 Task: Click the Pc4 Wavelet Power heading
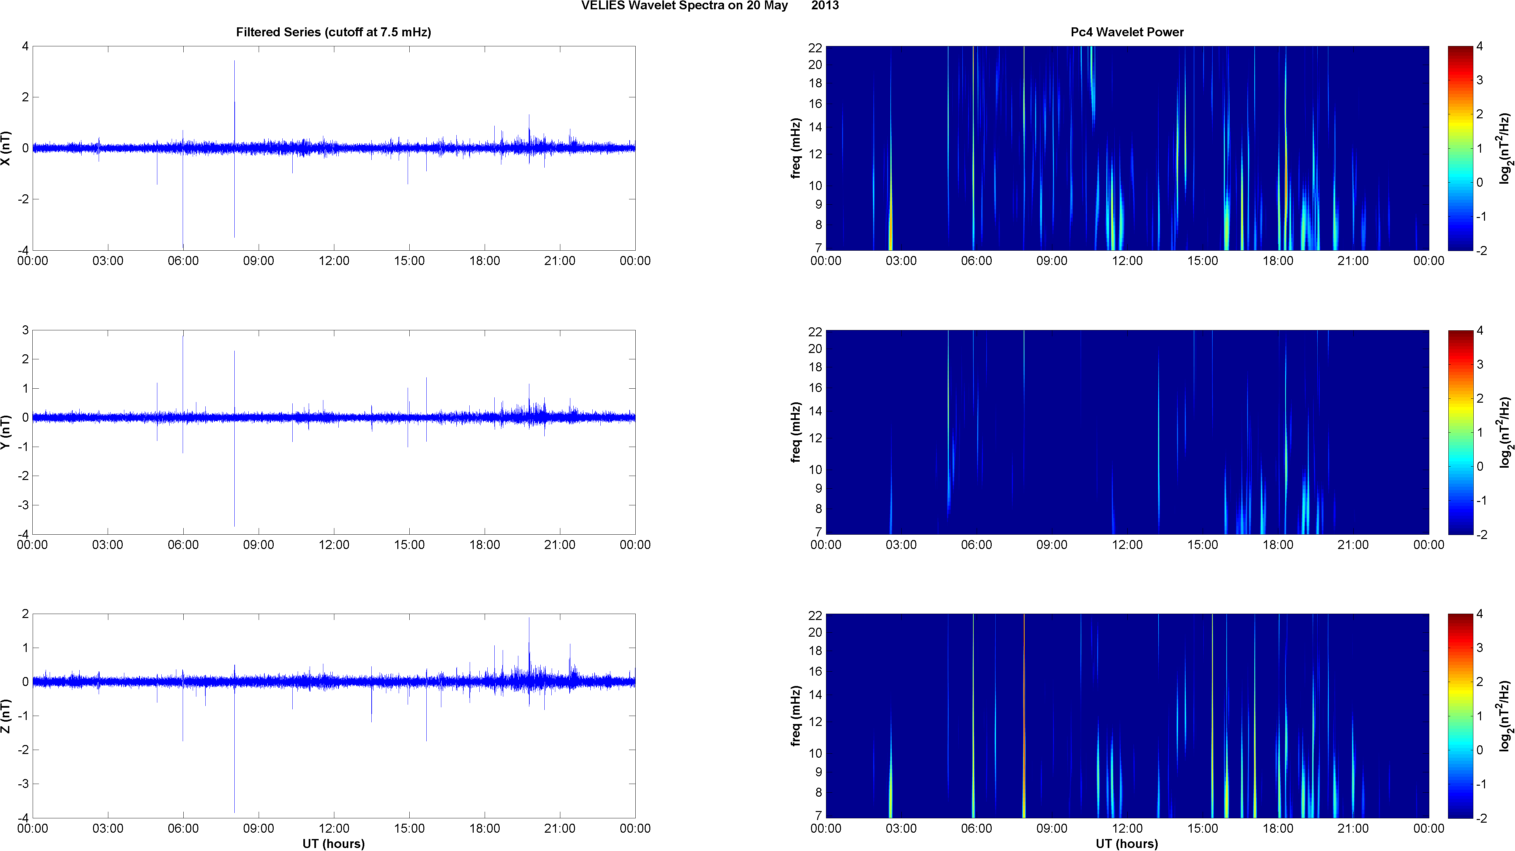pos(1127,32)
